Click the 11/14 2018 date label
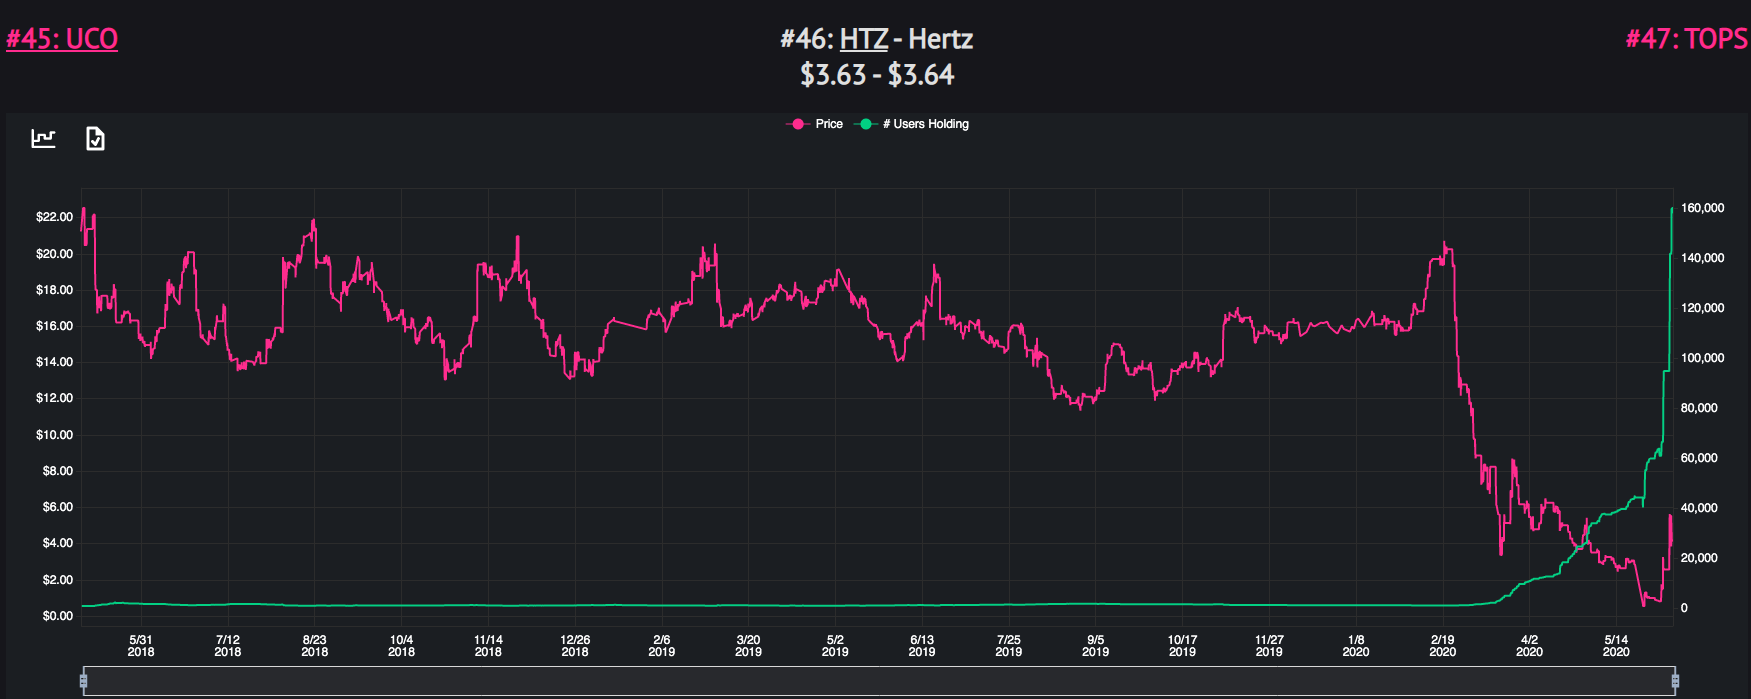Viewport: 1751px width, 699px height. (488, 646)
